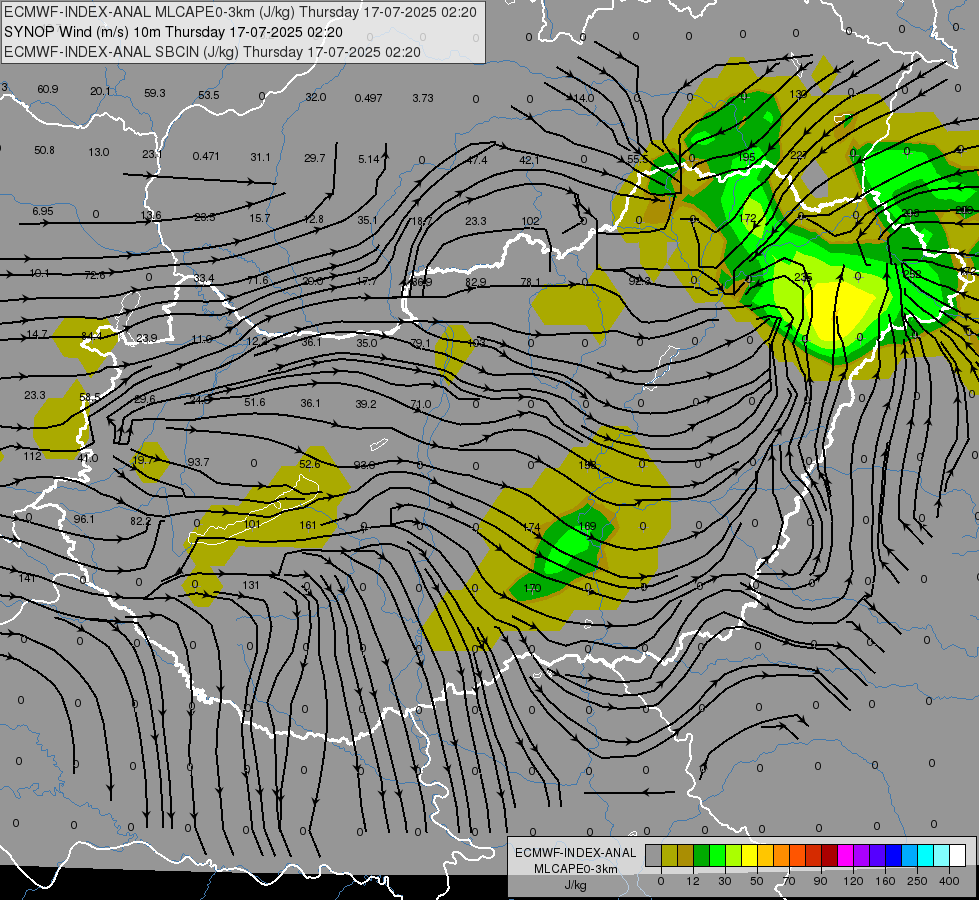Select the lime yellow-green legend swatch
Screen dimensions: 979x900
pos(734,855)
